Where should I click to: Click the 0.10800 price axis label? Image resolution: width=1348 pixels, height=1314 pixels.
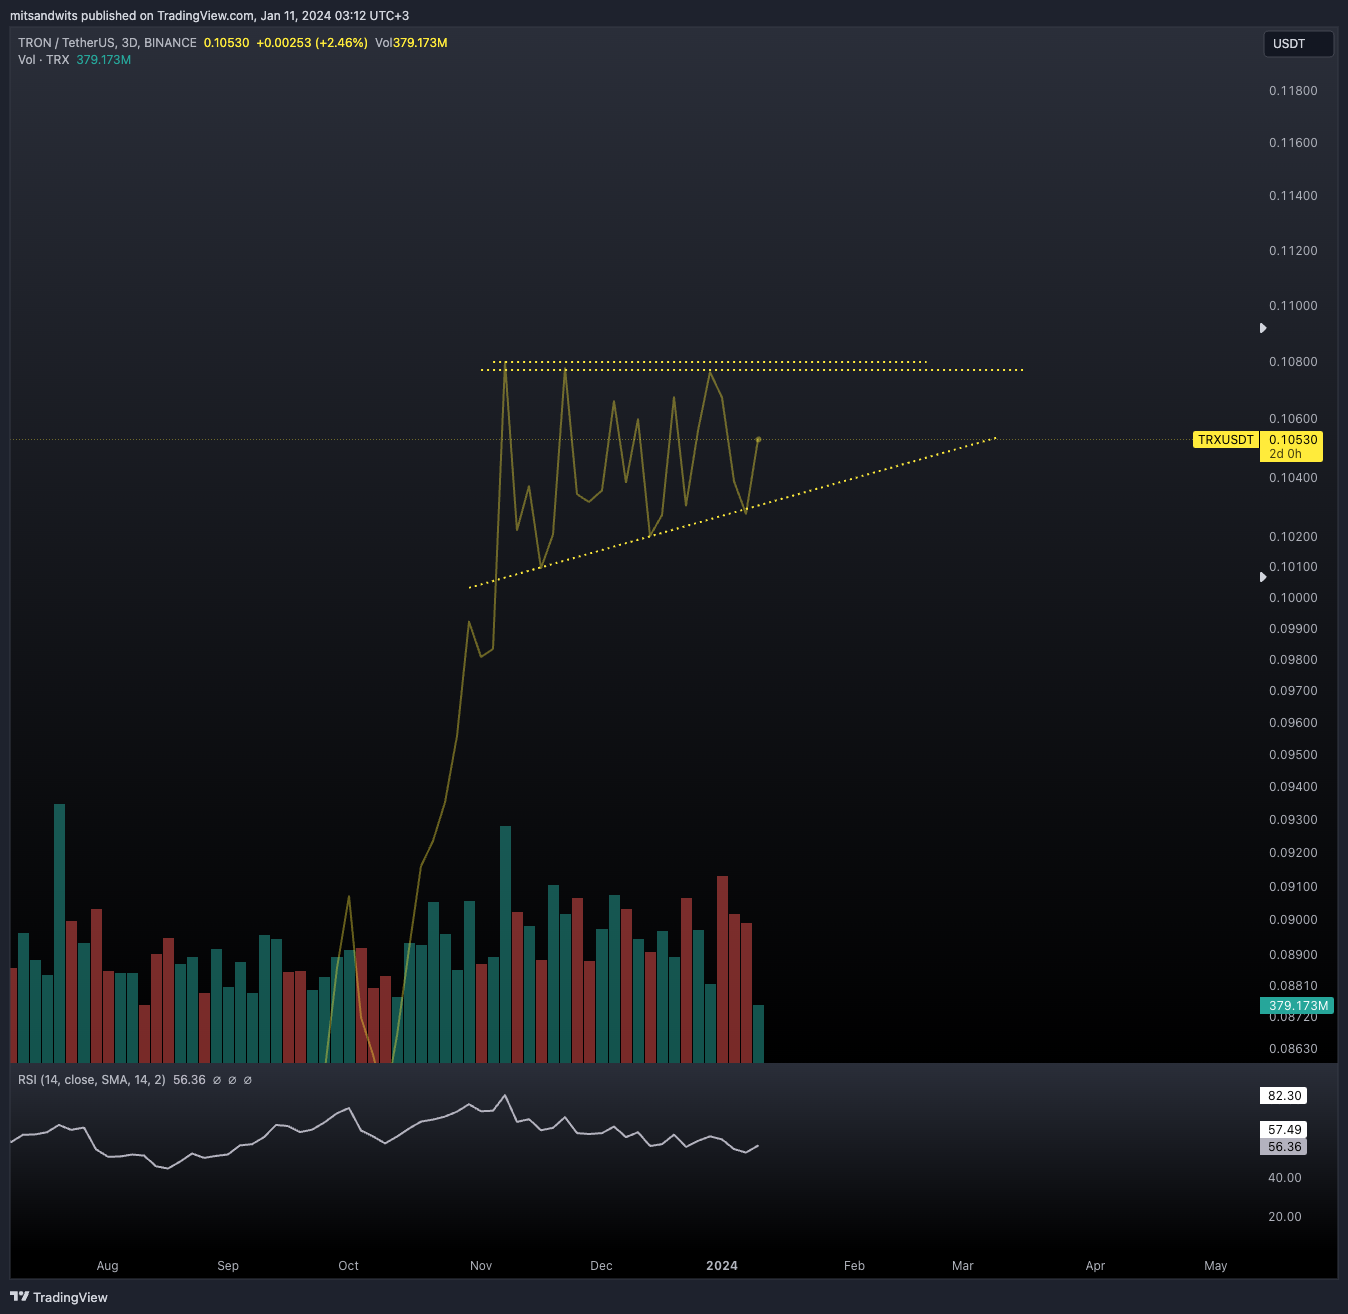click(x=1293, y=362)
